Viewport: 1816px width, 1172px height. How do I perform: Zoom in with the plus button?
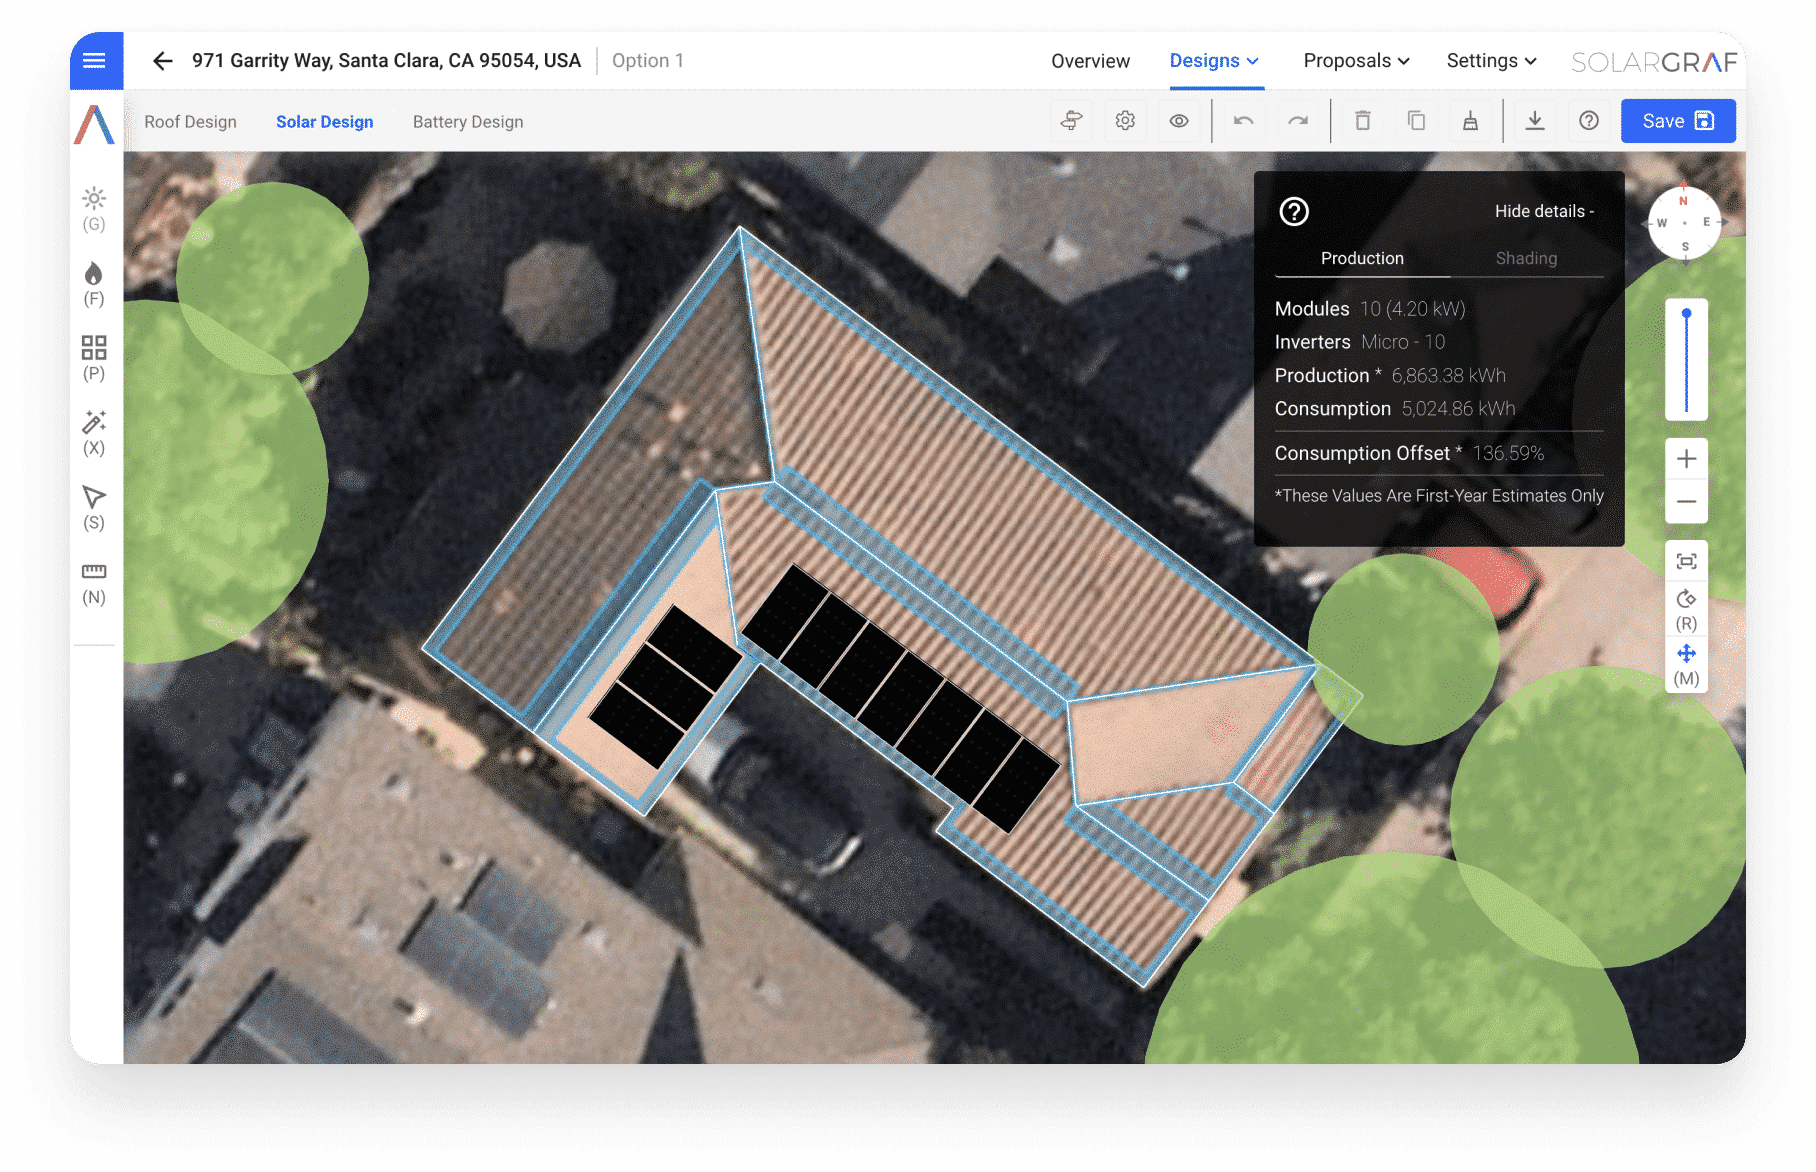click(x=1686, y=459)
